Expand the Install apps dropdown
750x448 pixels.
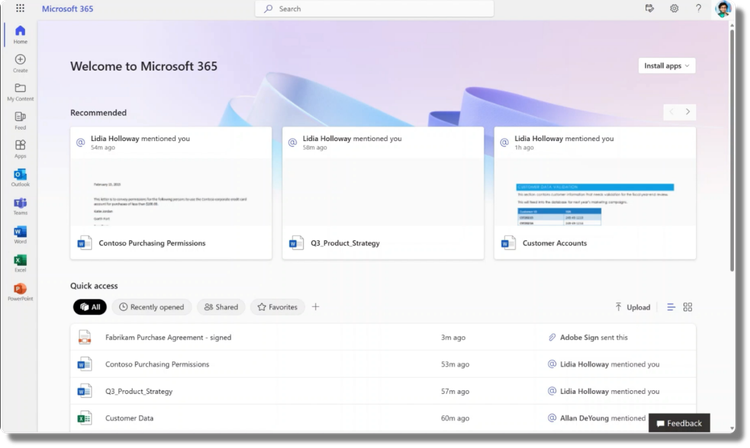(x=667, y=66)
